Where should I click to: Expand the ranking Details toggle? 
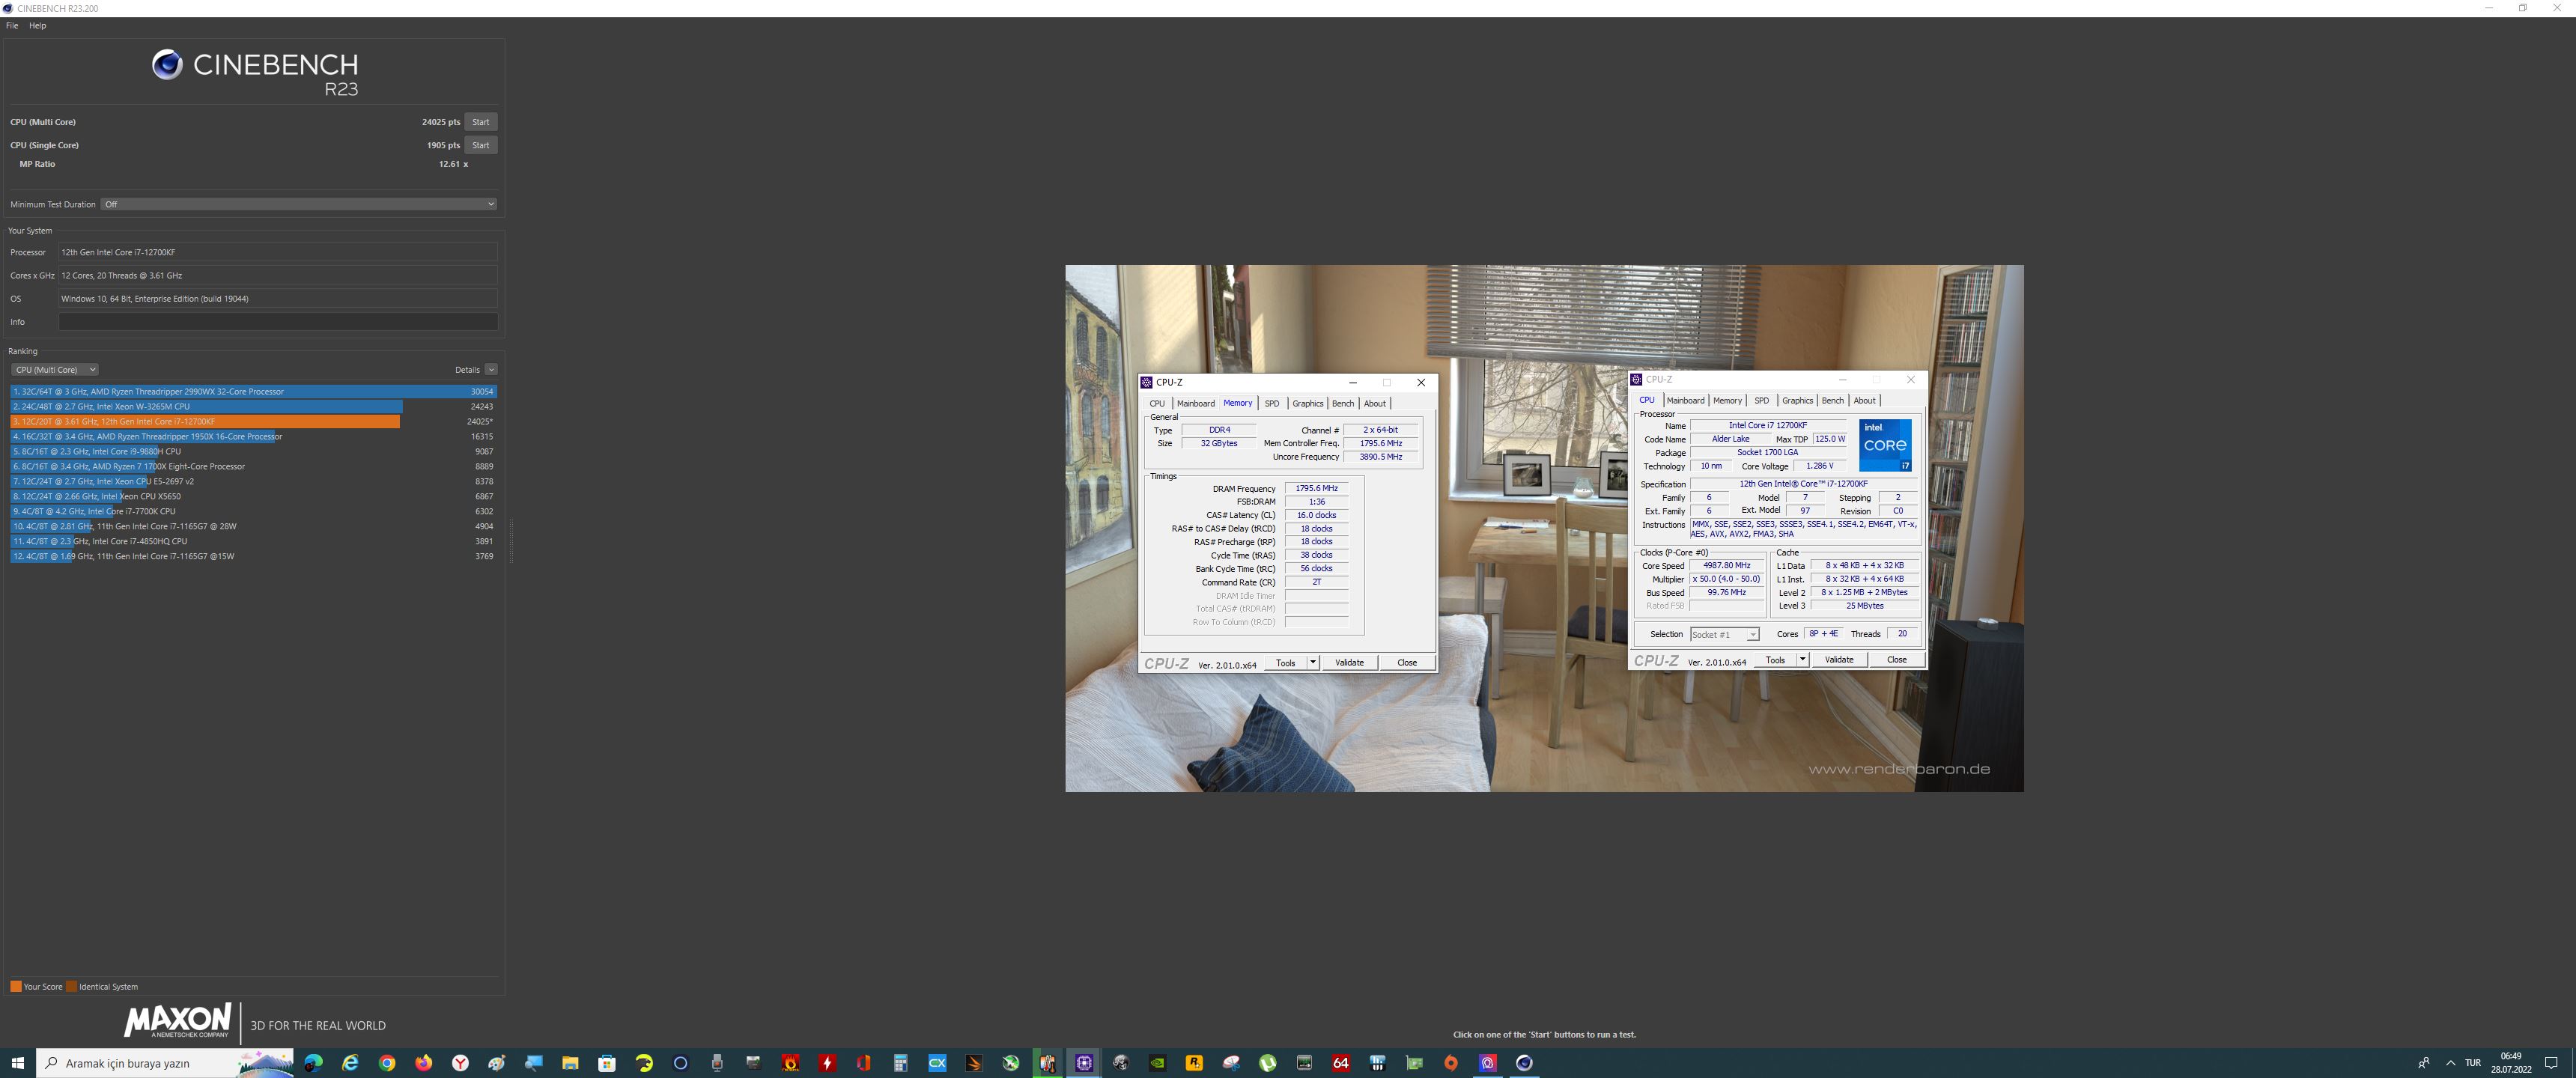(491, 370)
